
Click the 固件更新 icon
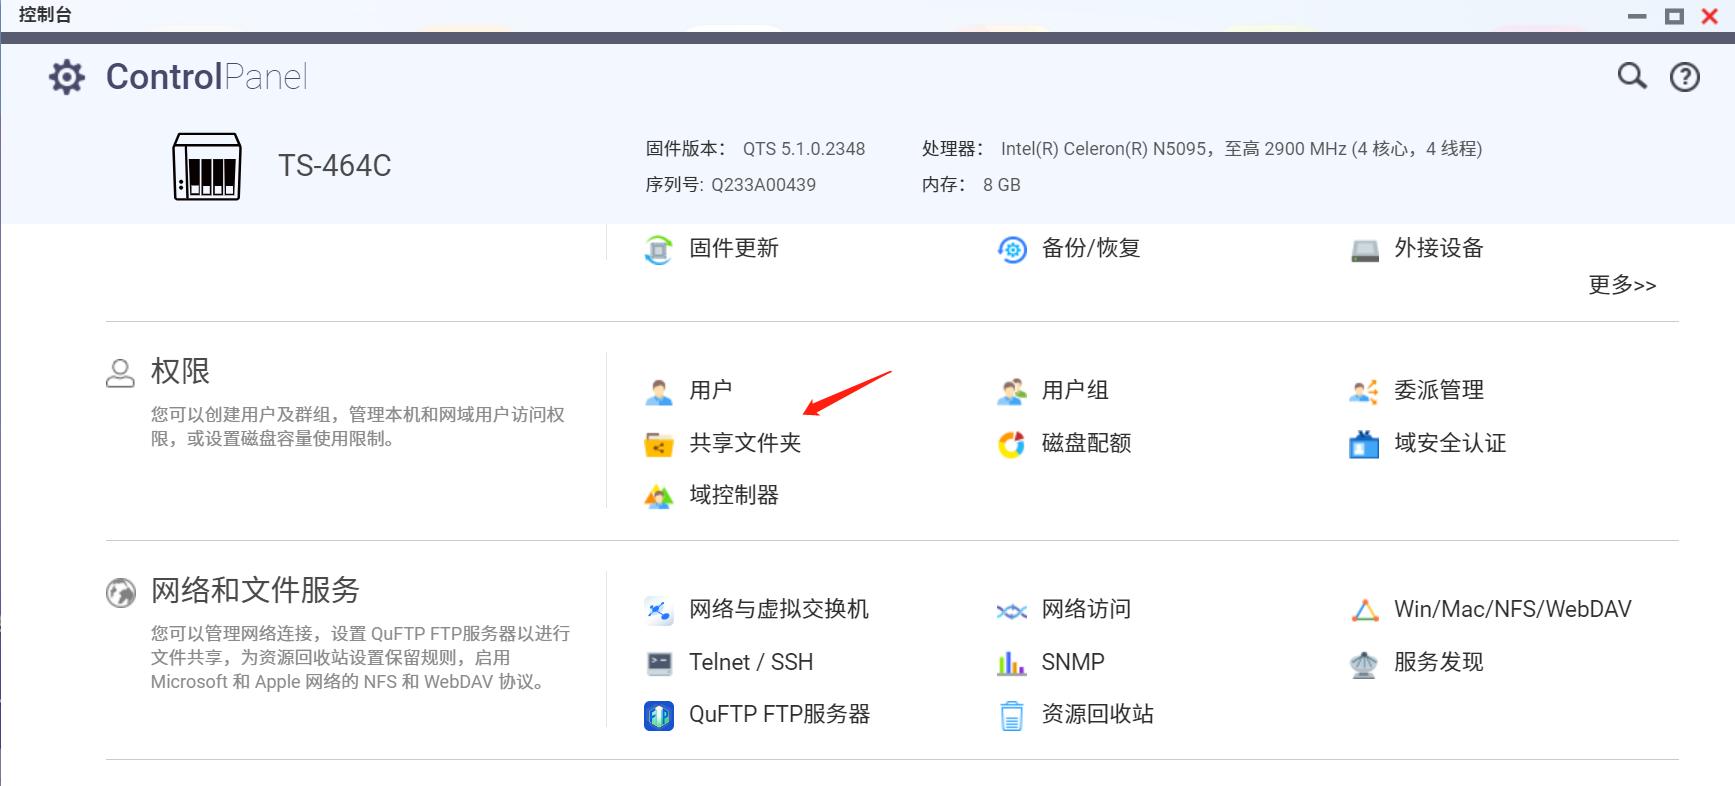click(658, 249)
